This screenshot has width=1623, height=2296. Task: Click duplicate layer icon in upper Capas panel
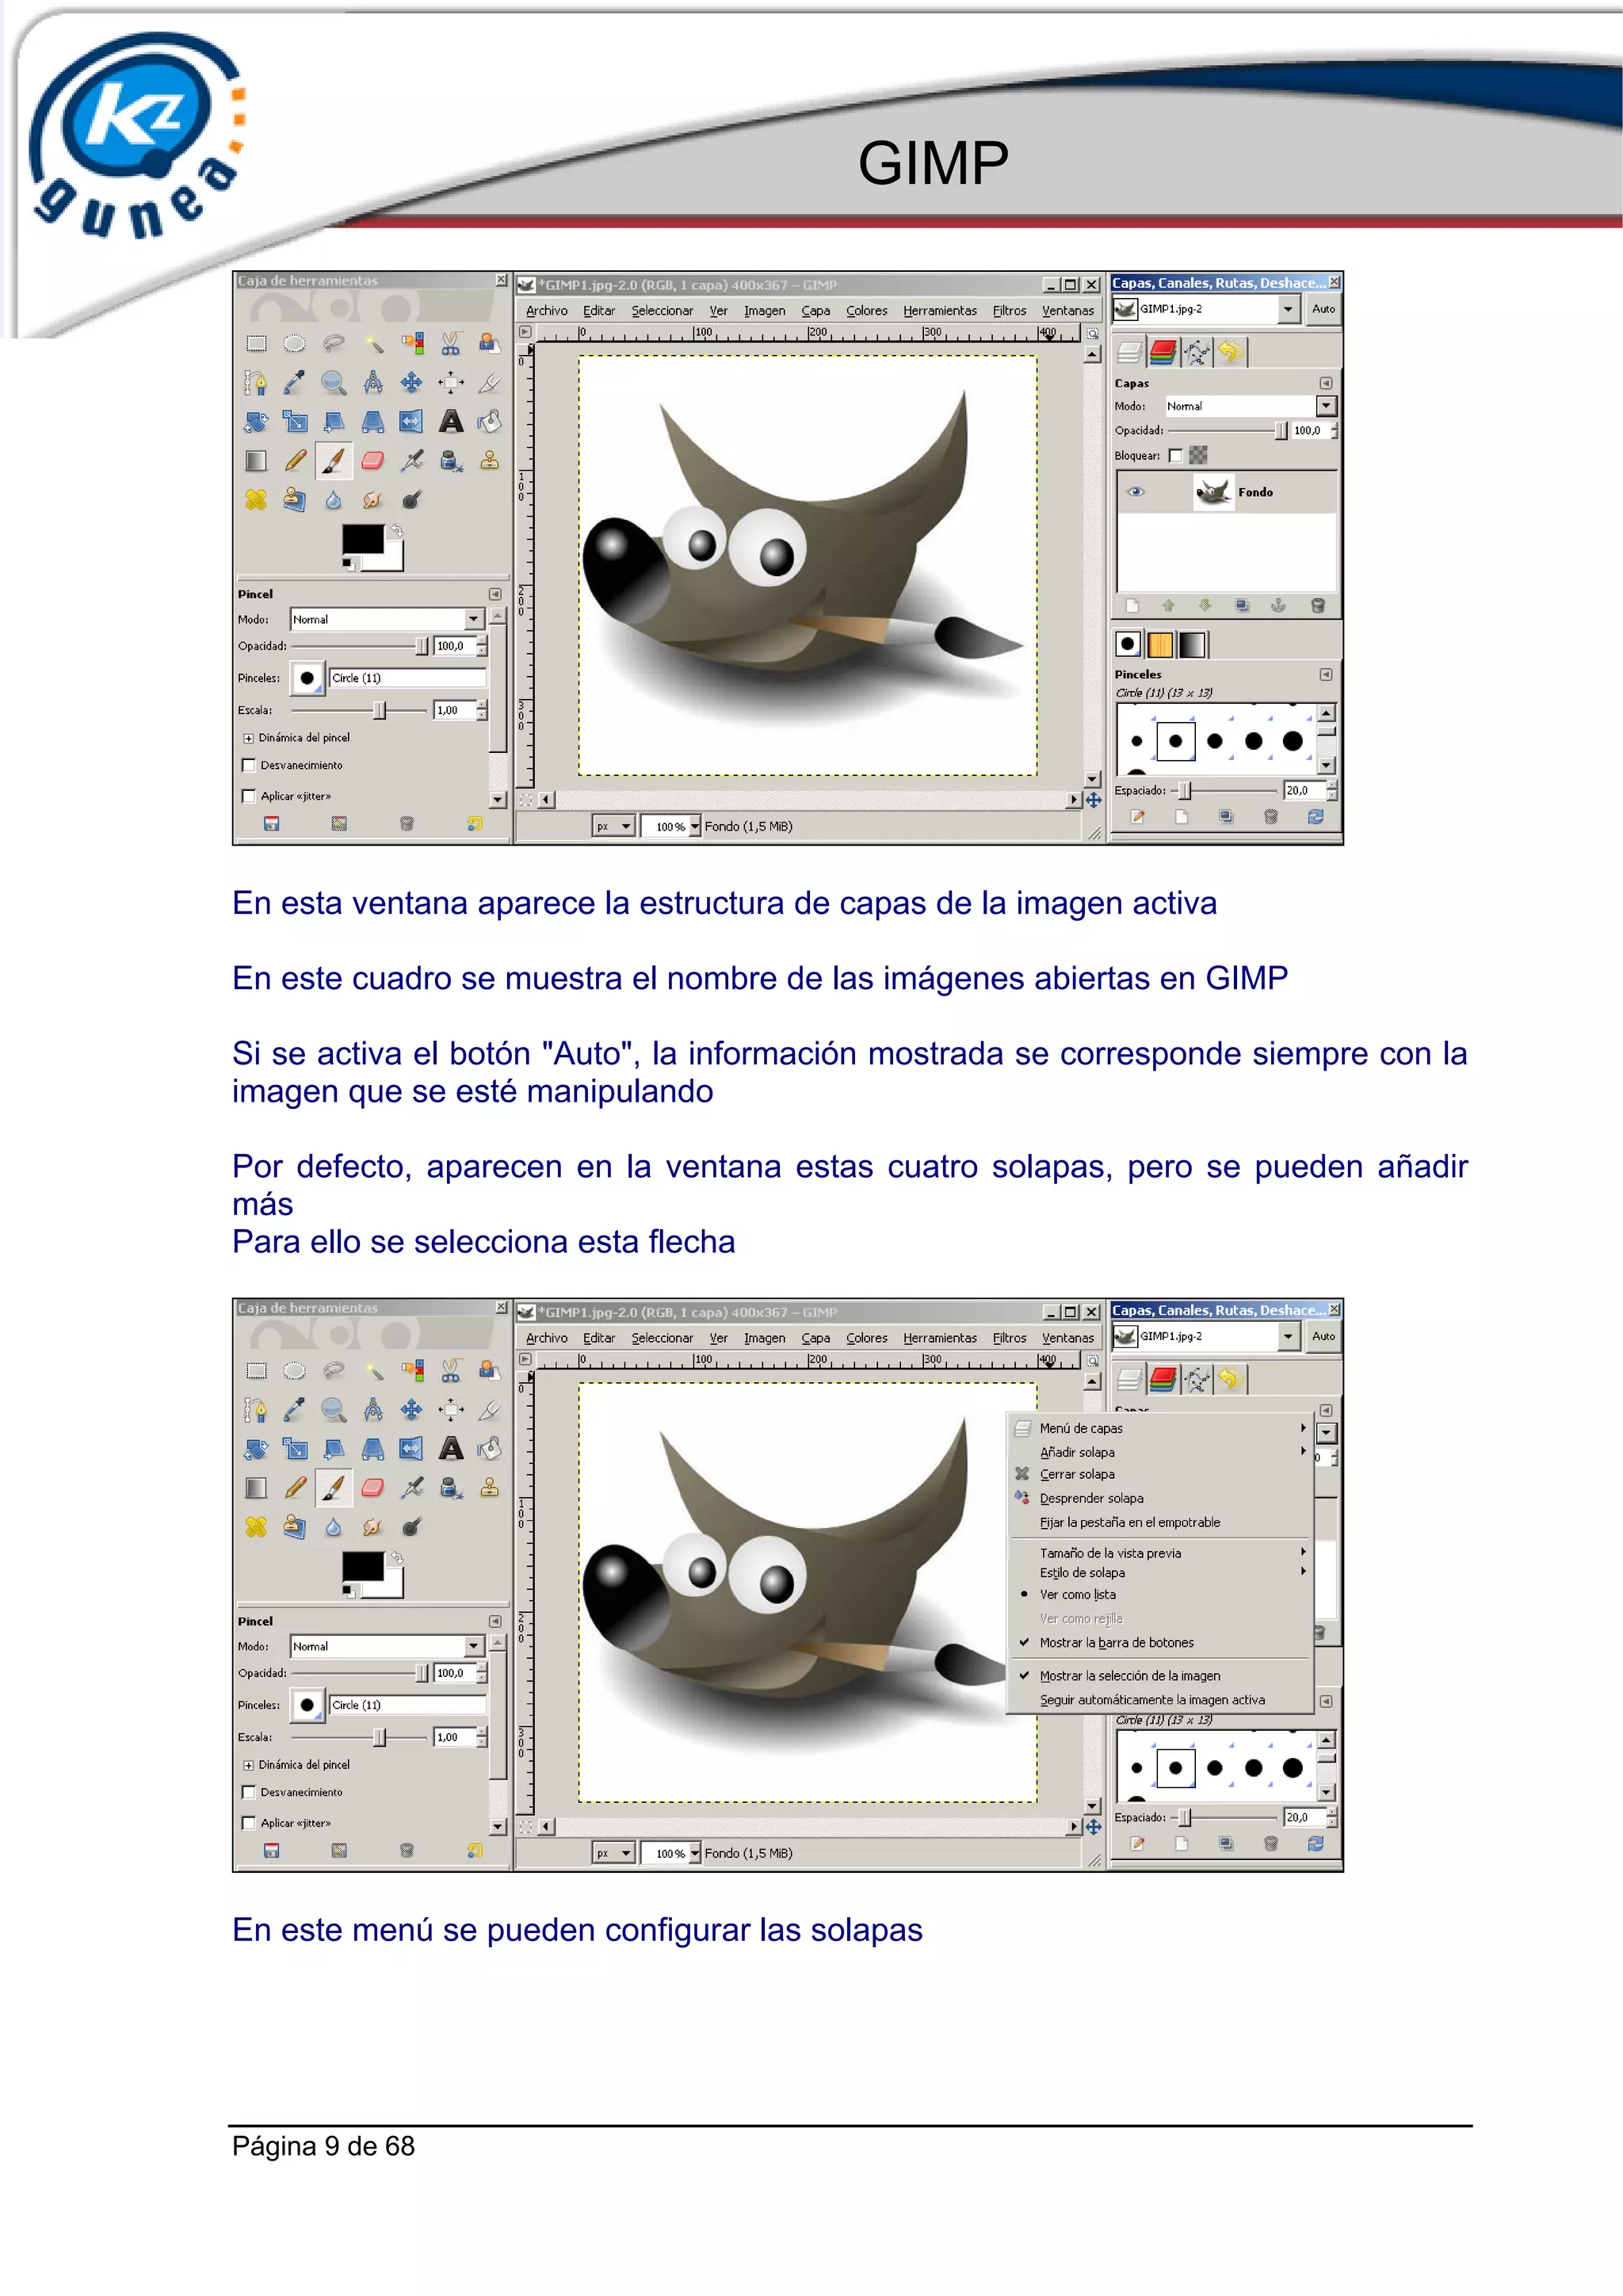pos(1241,605)
